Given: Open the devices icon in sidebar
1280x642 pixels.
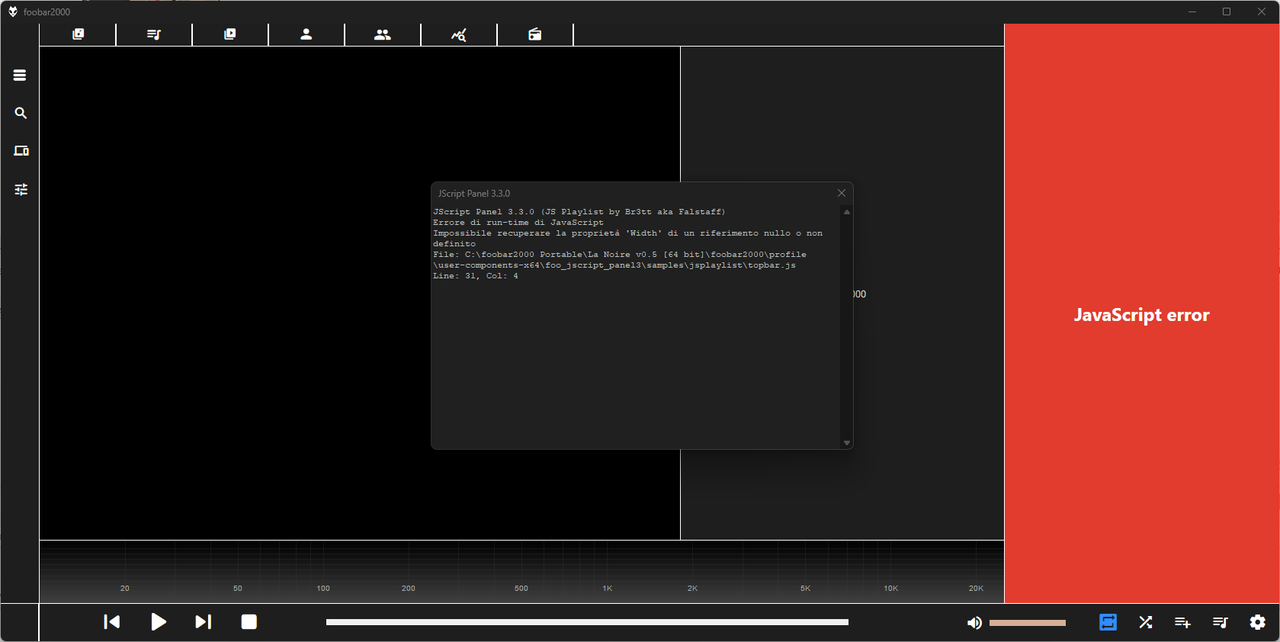Looking at the screenshot, I should tap(20, 151).
